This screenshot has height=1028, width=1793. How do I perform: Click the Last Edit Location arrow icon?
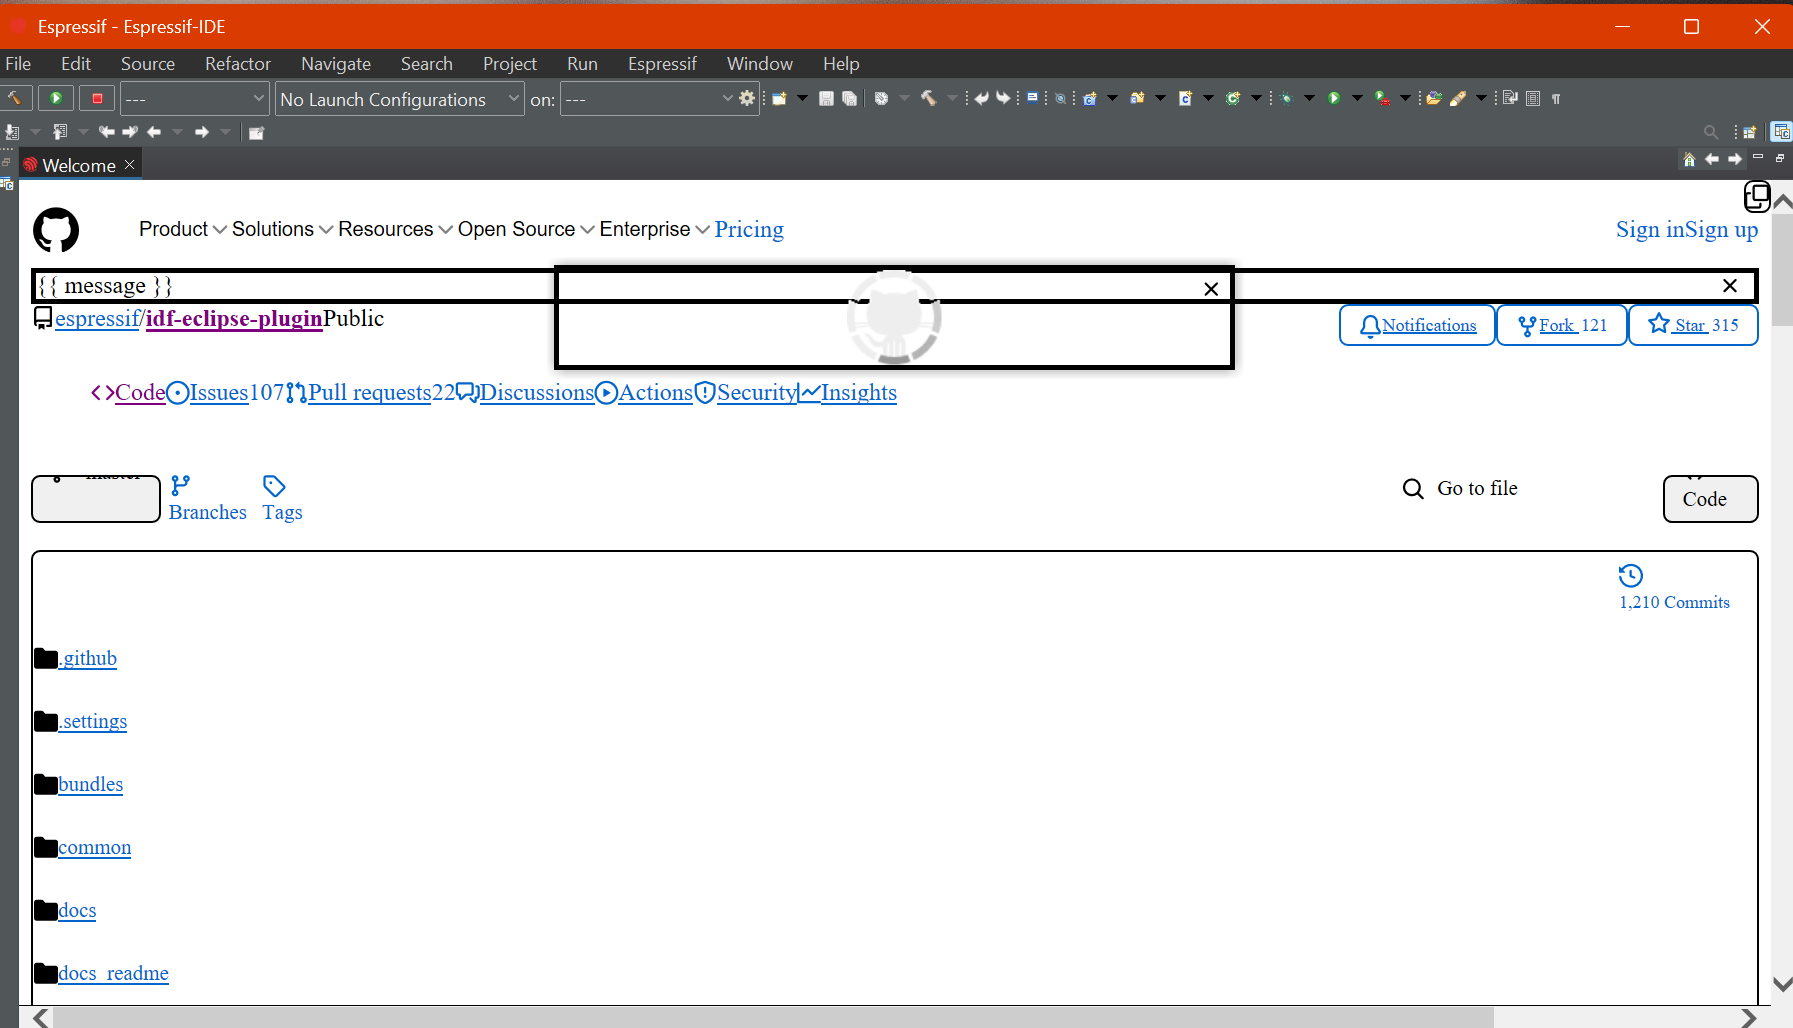click(x=107, y=132)
